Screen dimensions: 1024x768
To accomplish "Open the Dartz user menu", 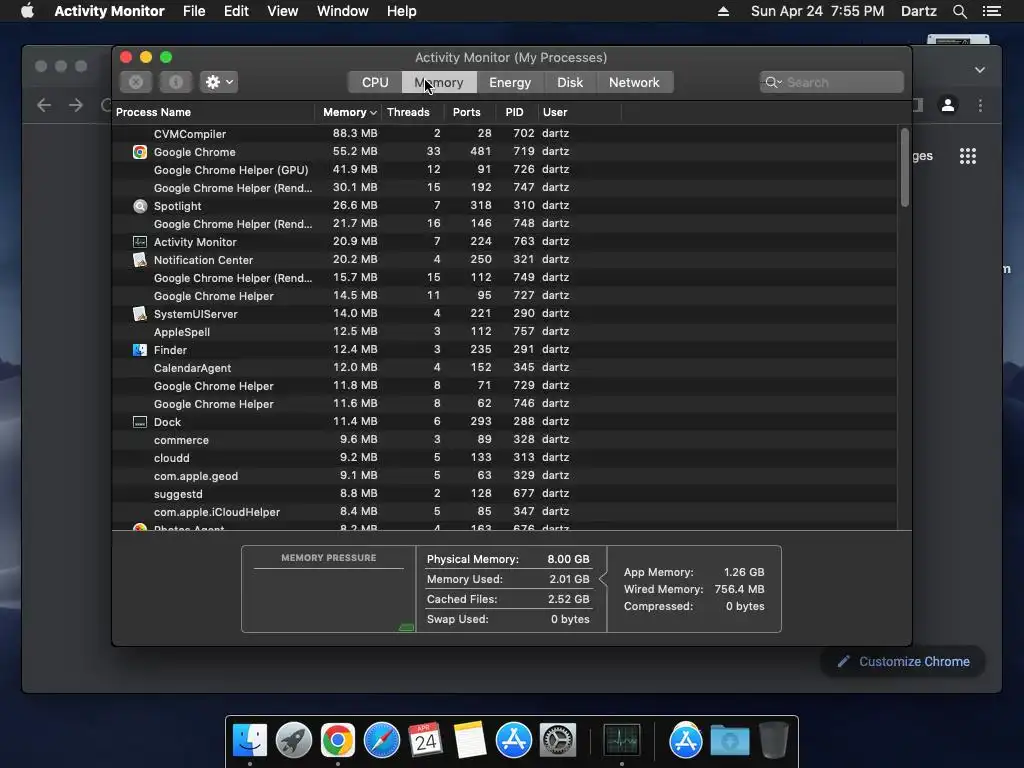I will pyautogui.click(x=919, y=11).
